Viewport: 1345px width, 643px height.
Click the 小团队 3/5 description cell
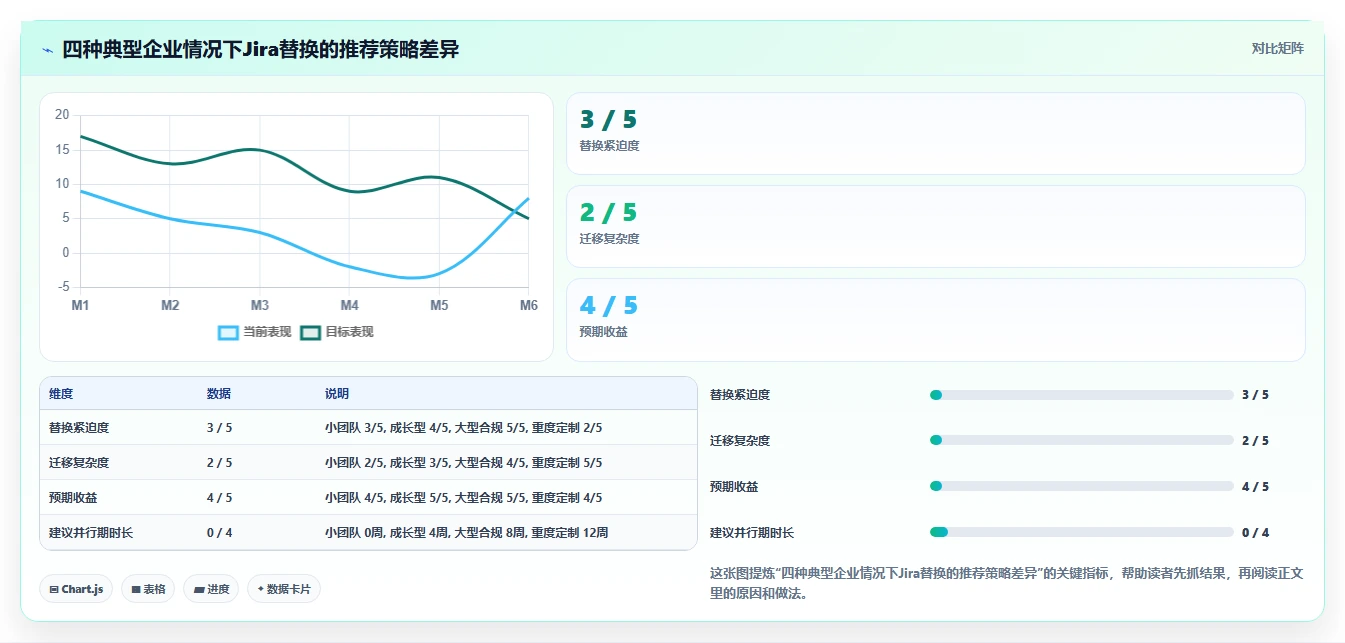[x=463, y=428]
